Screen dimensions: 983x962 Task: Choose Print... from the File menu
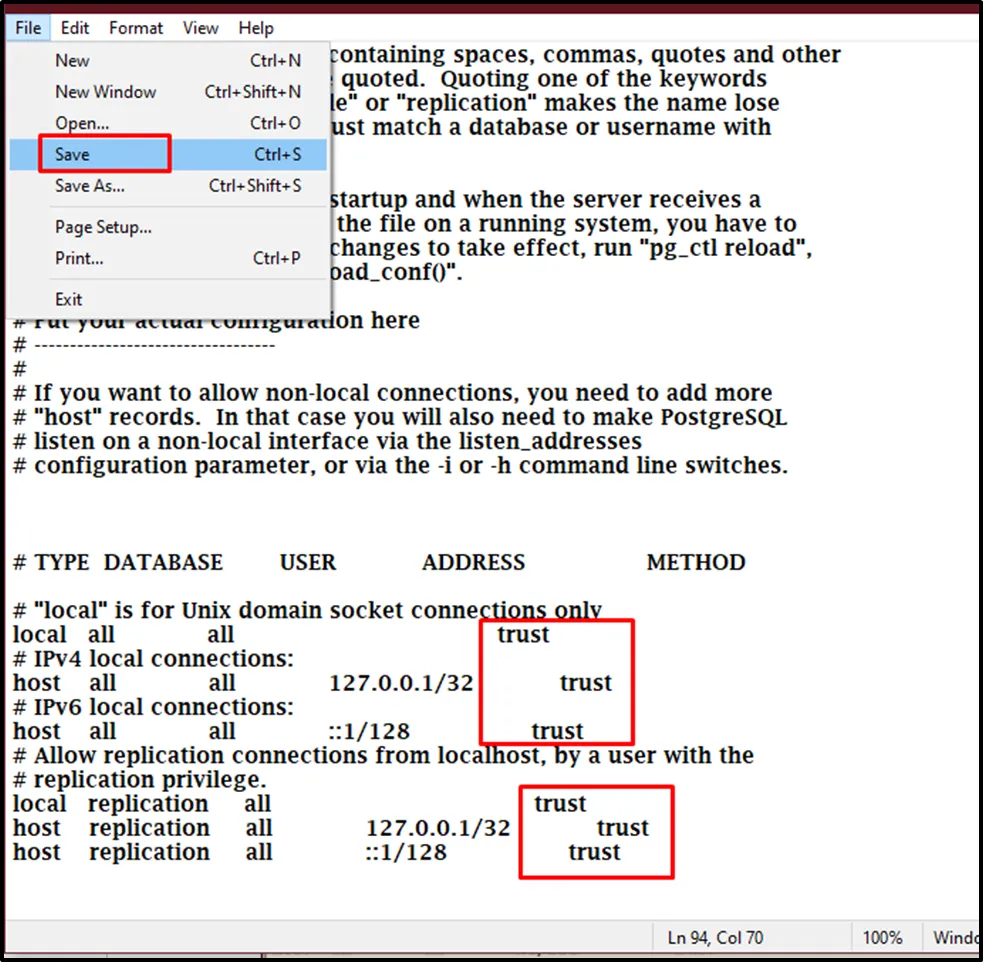click(x=79, y=258)
